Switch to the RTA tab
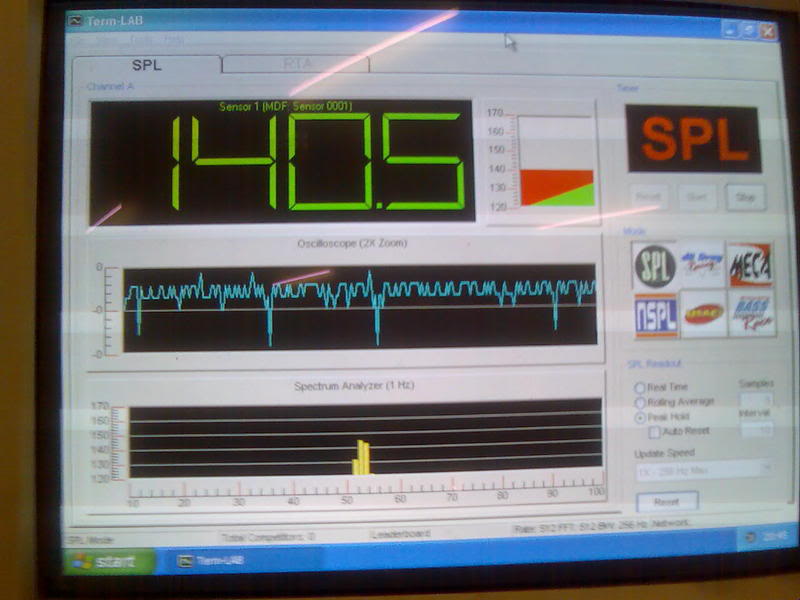This screenshot has height=600, width=800. tap(295, 64)
